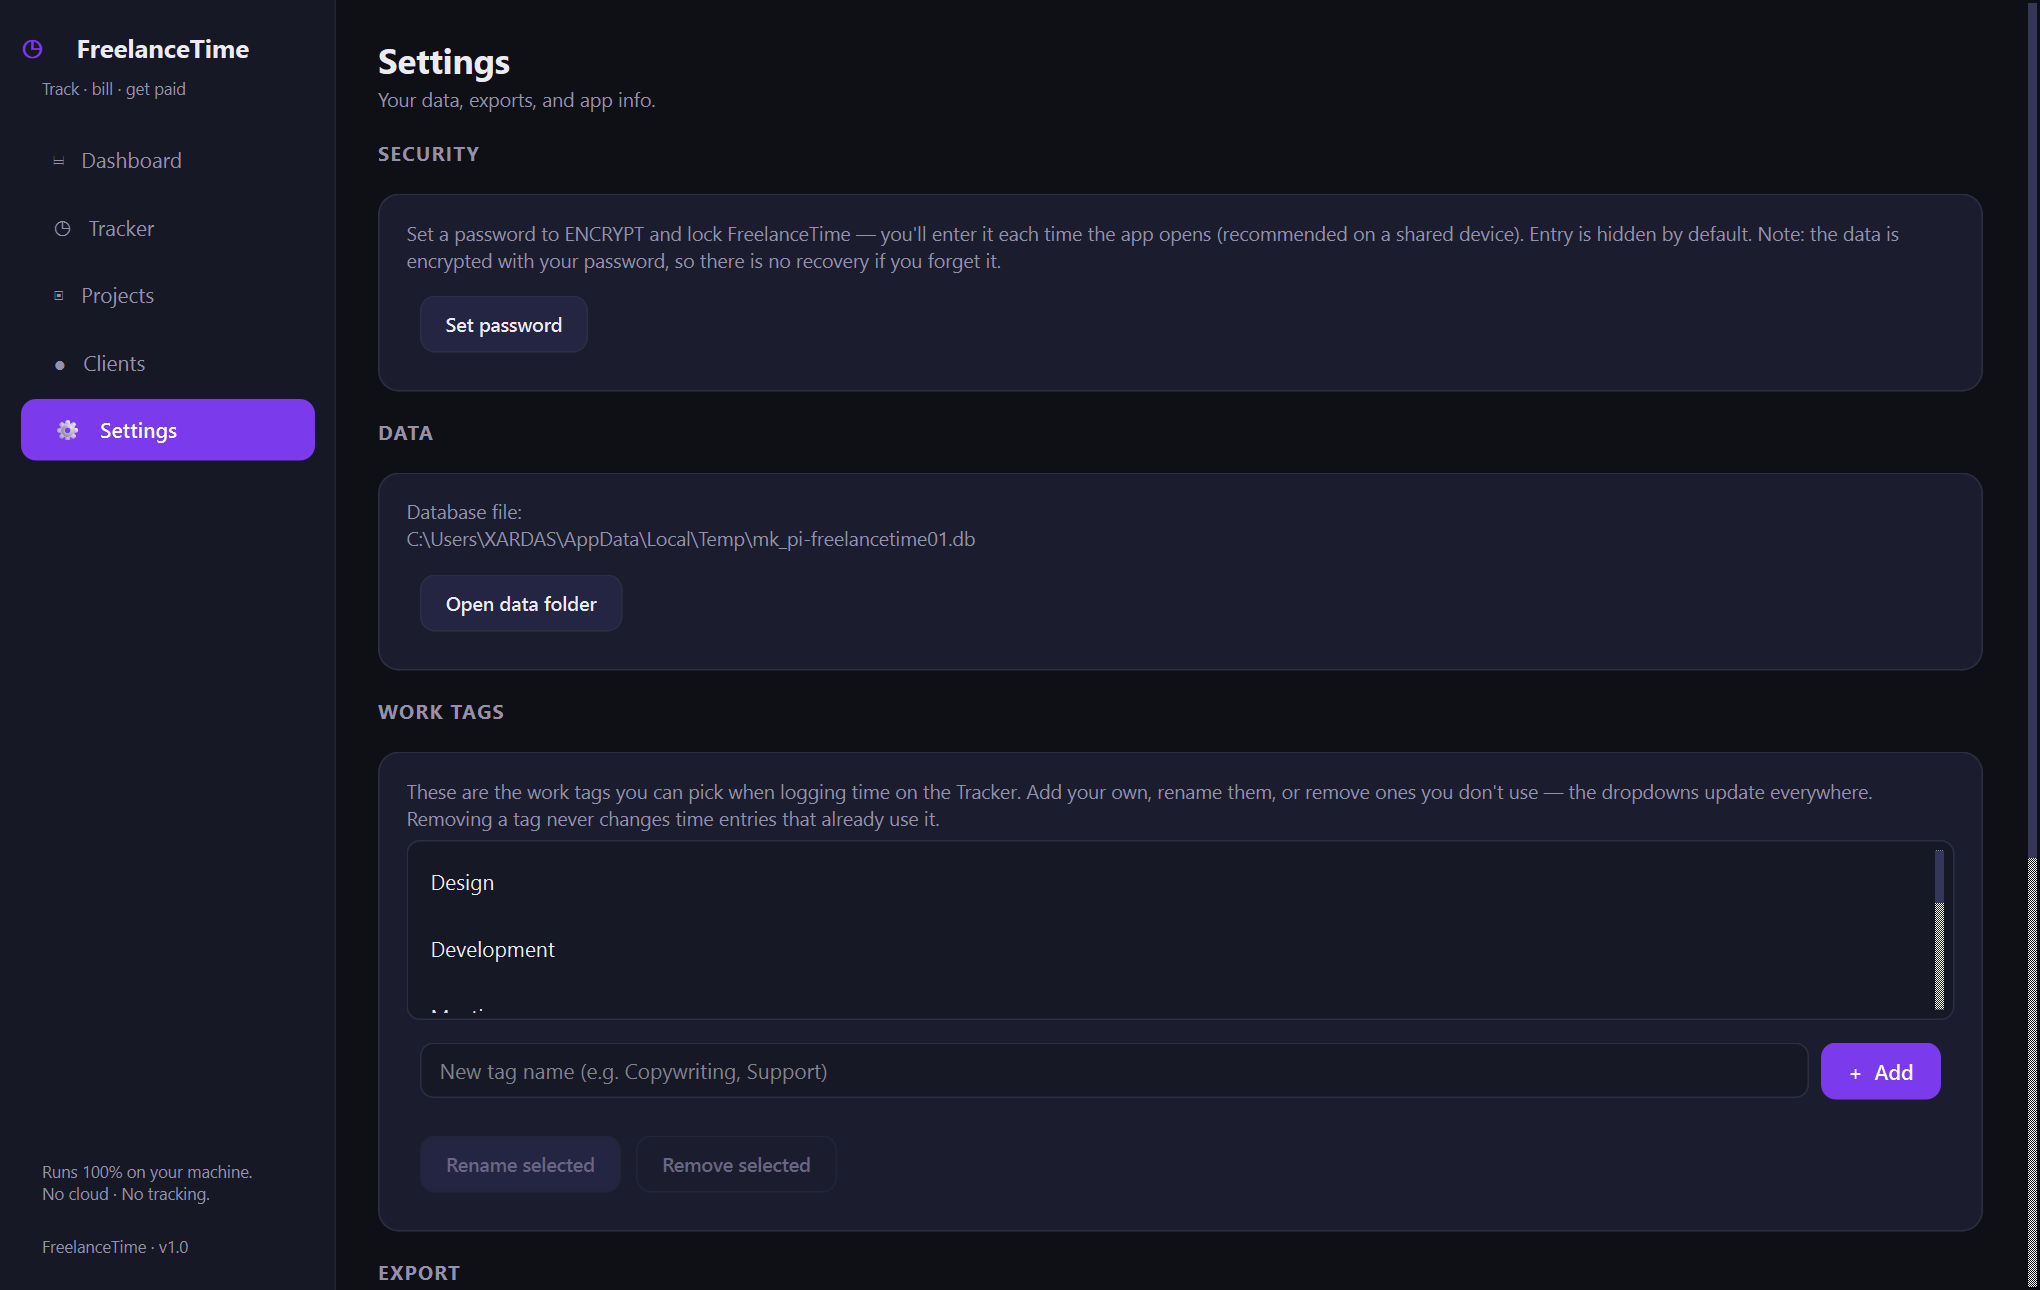Click the Set password button
2040x1290 pixels.
[504, 325]
